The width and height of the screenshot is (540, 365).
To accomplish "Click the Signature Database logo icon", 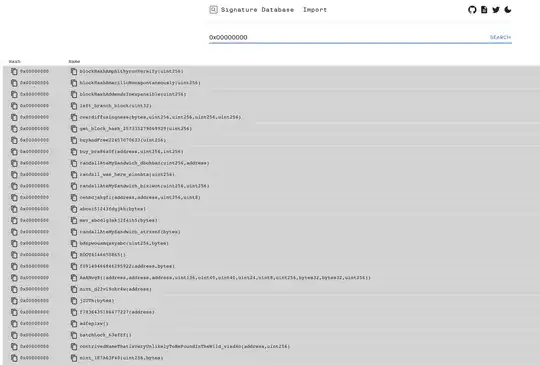I will pyautogui.click(x=213, y=10).
